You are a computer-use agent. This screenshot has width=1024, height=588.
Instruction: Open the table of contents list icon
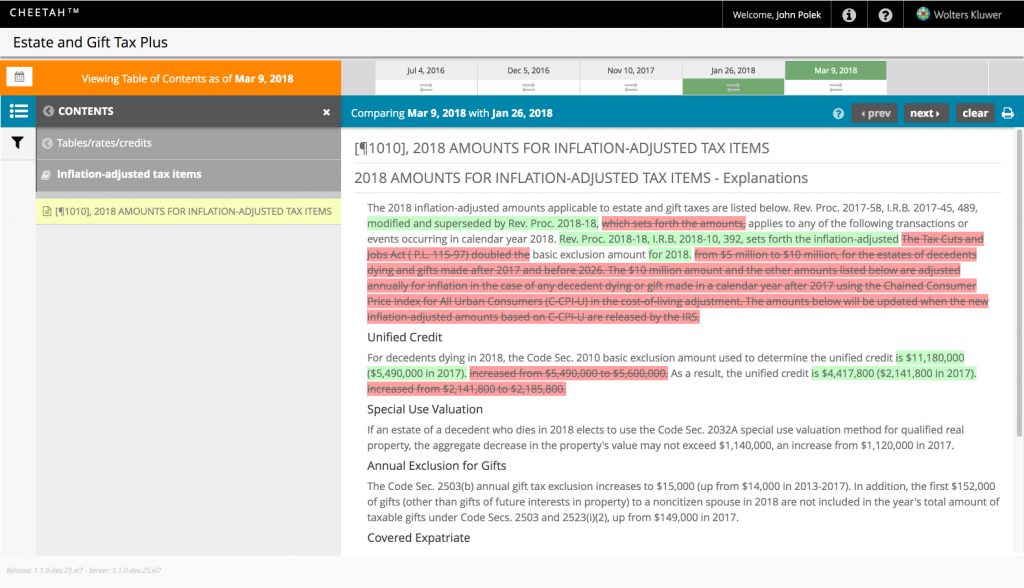18,111
